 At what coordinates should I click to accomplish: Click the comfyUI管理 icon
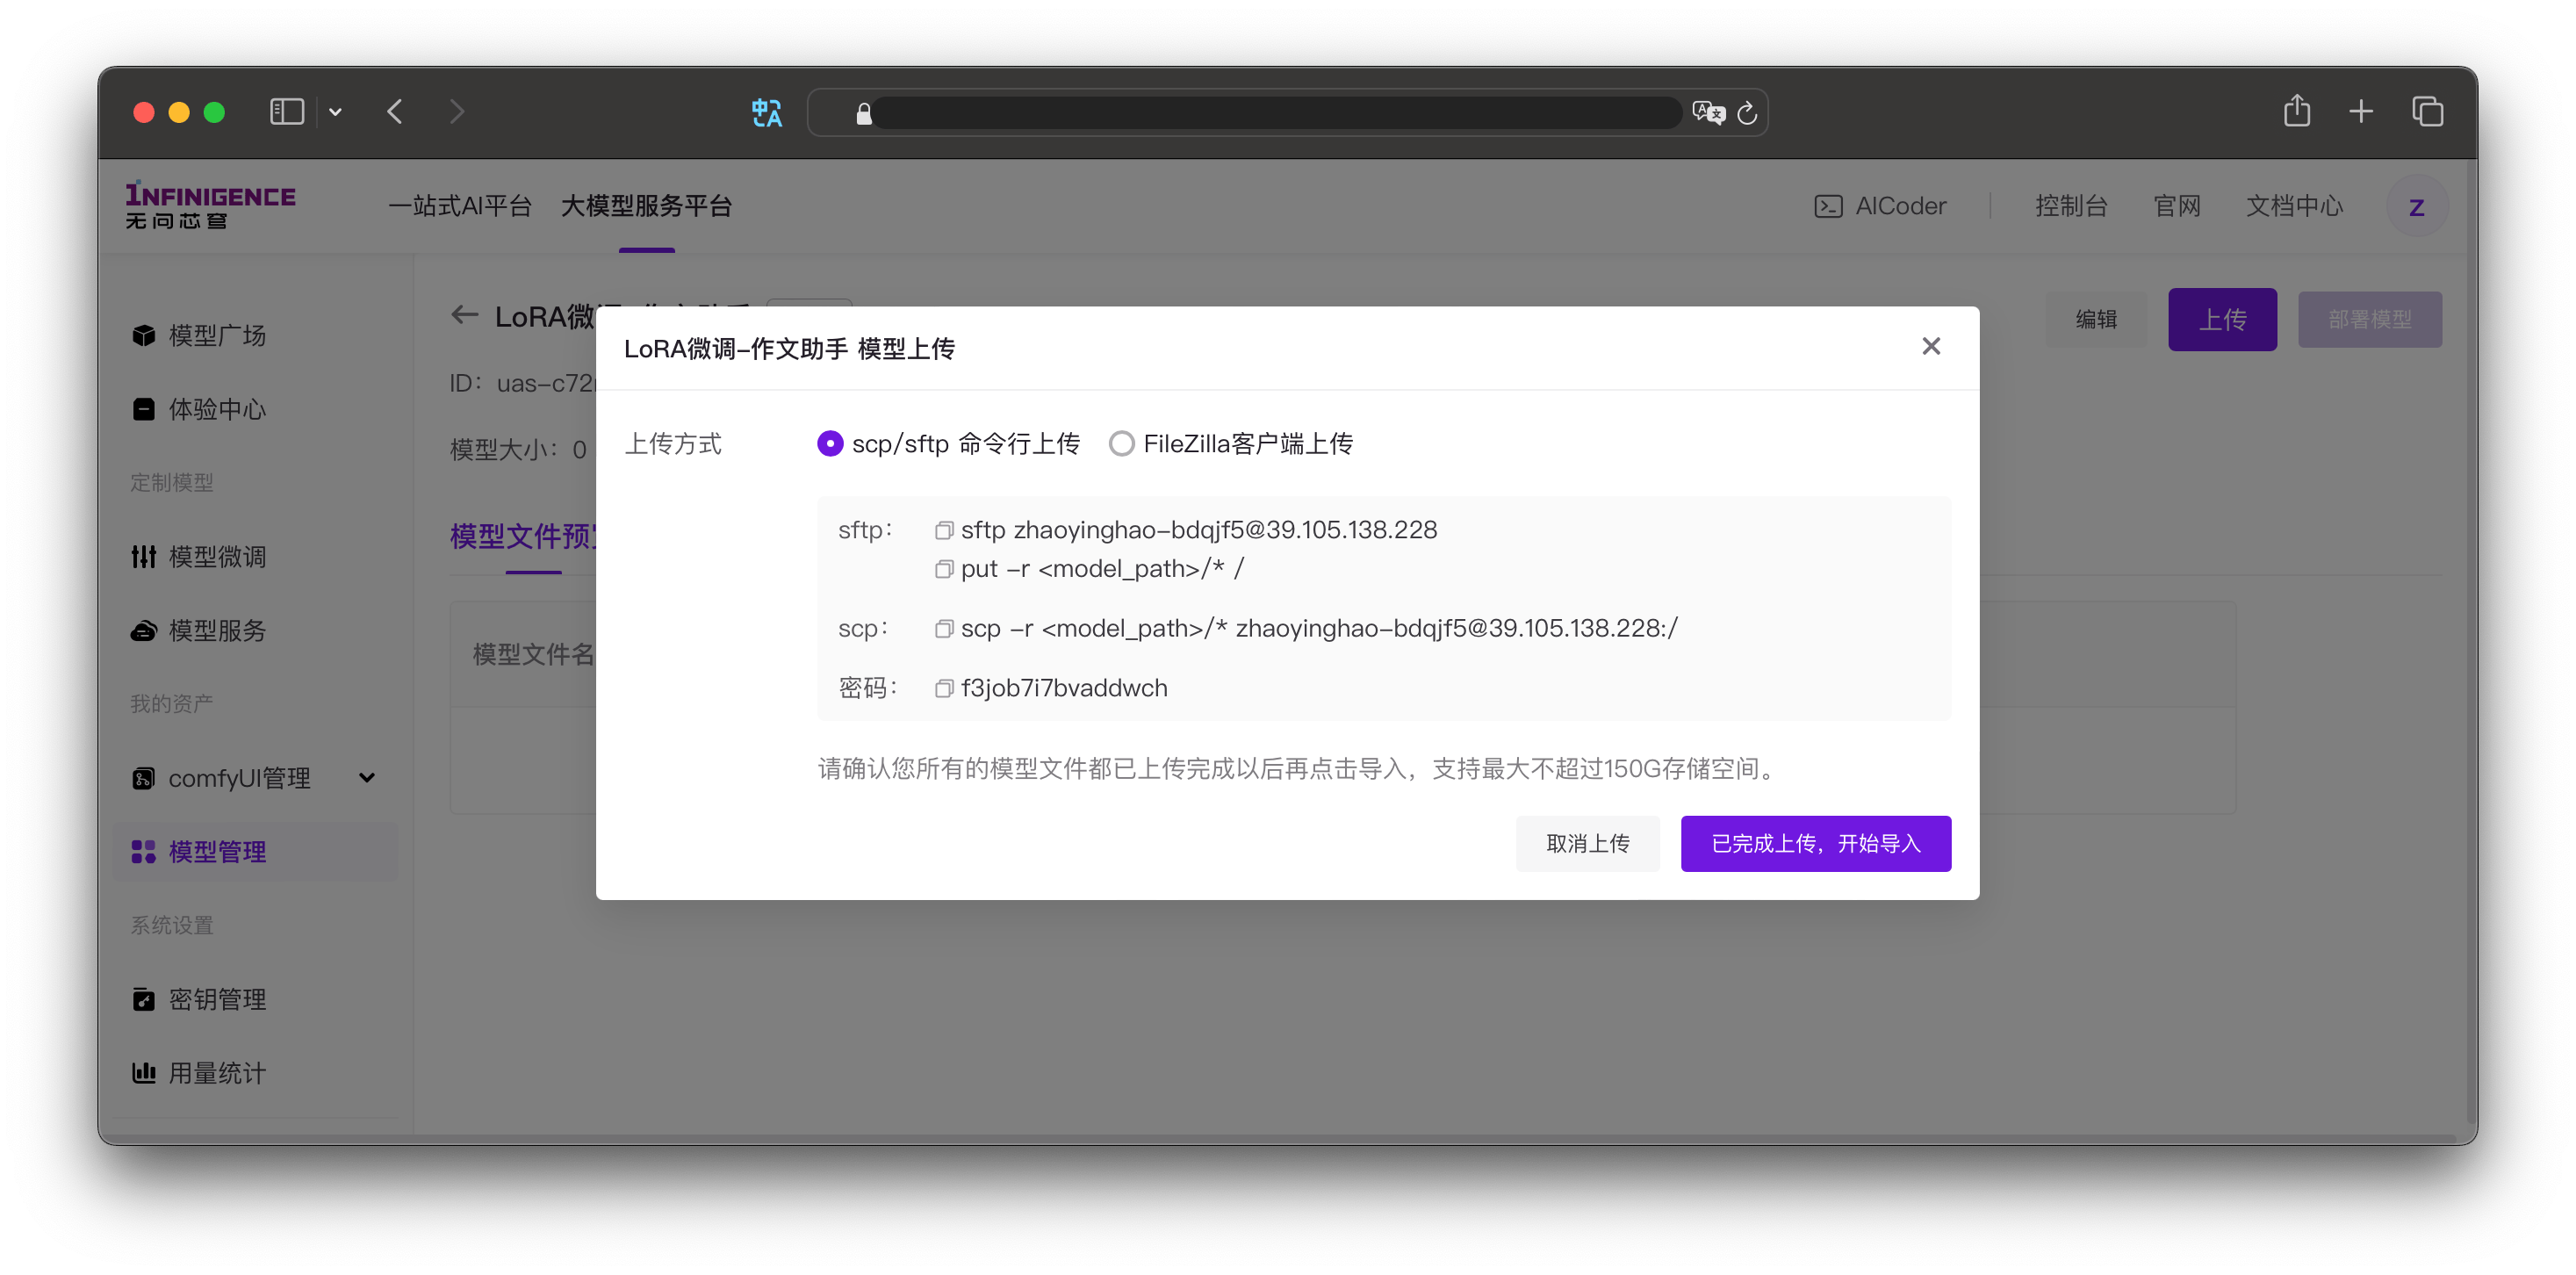click(143, 778)
